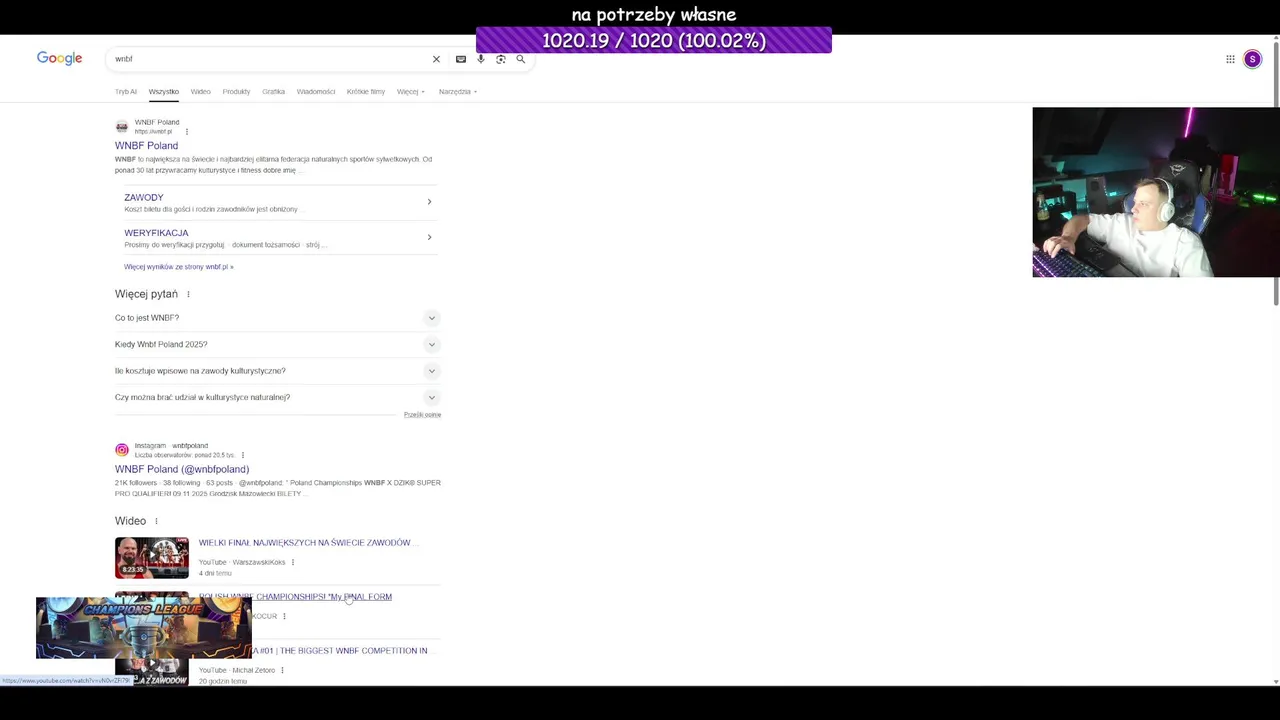Select the Wszystko tab
This screenshot has width=1280, height=720.
164,92
